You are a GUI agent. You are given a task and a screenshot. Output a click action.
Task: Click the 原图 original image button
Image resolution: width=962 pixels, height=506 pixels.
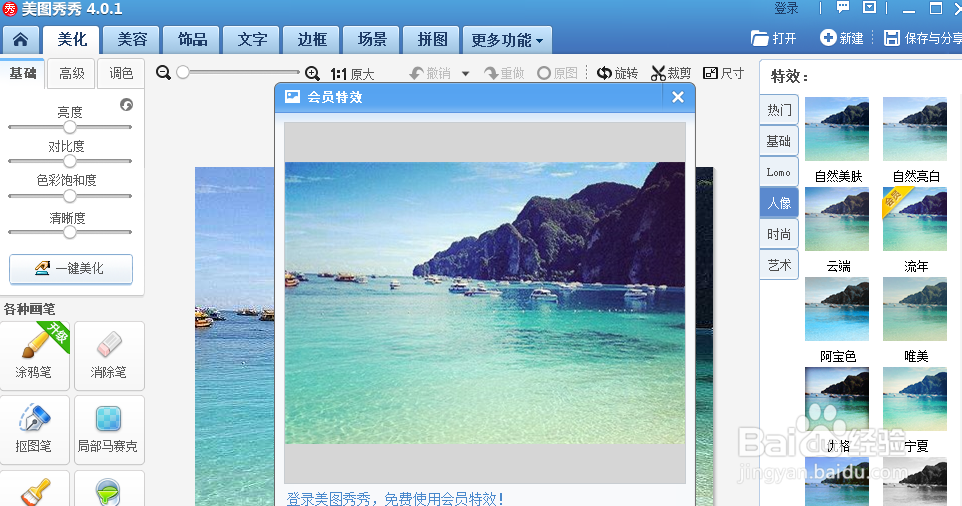[x=557, y=74]
